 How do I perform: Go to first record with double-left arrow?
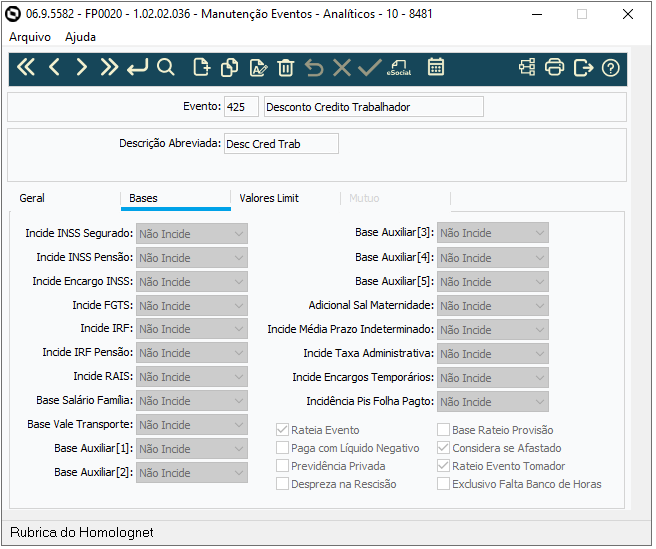26,67
